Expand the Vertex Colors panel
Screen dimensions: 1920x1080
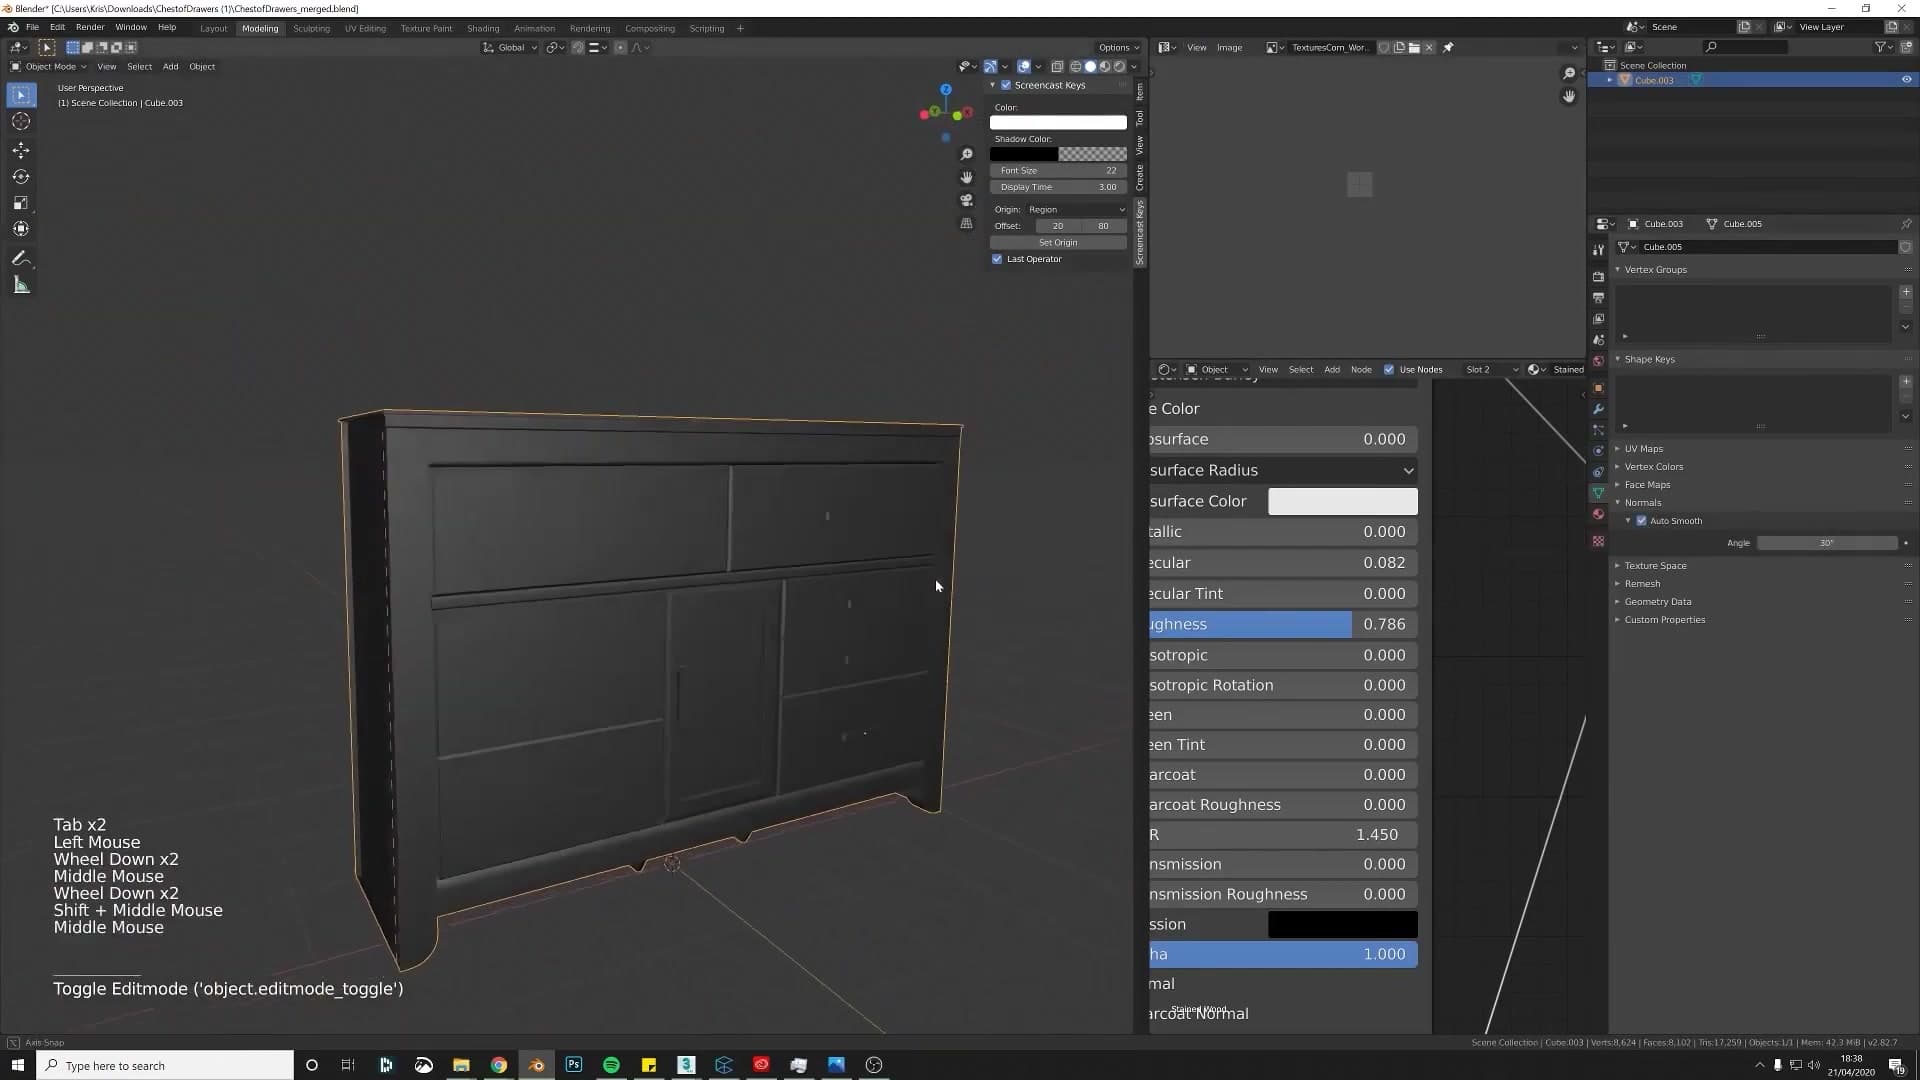[1653, 467]
